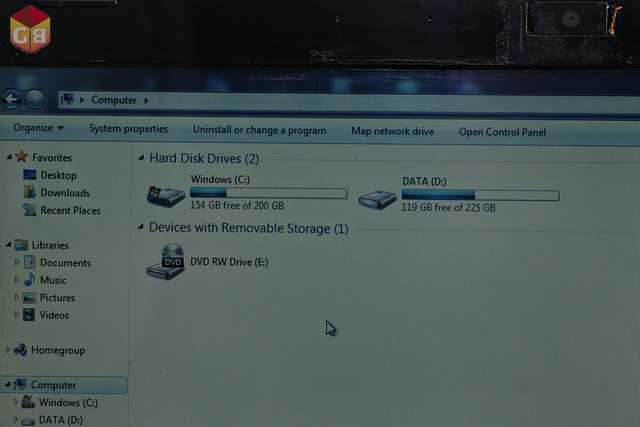Expand the Homegroup node

(x=8, y=349)
